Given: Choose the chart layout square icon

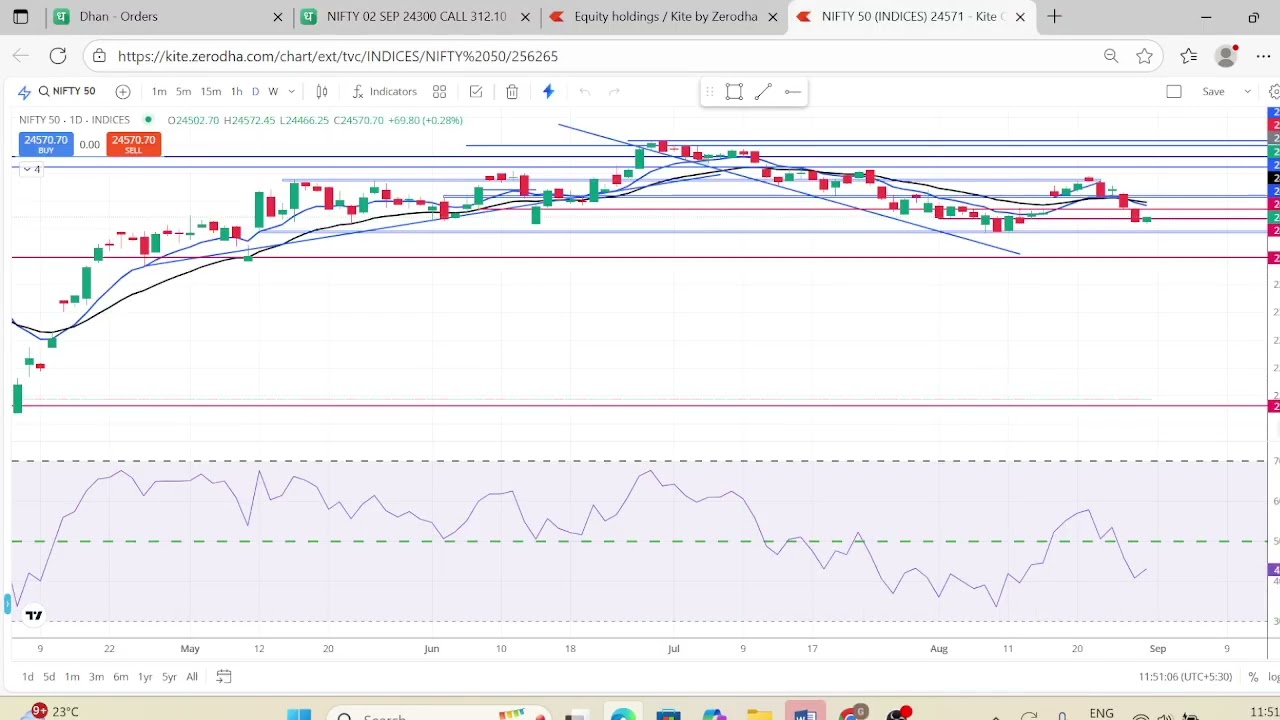Looking at the screenshot, I should pos(1174,92).
